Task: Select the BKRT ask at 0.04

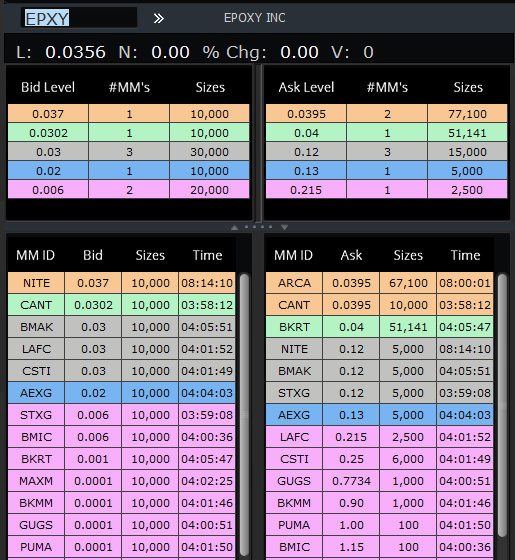Action: point(380,327)
